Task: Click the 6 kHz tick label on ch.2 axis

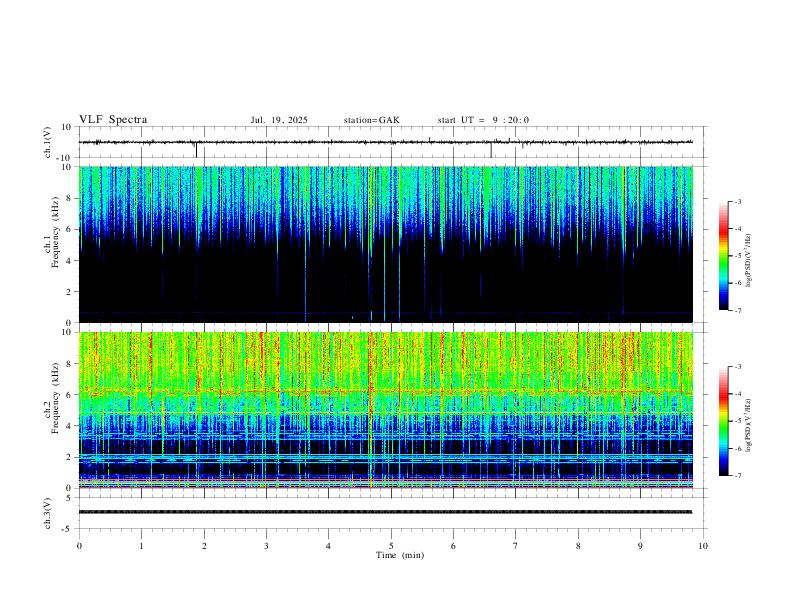Action: click(x=70, y=395)
